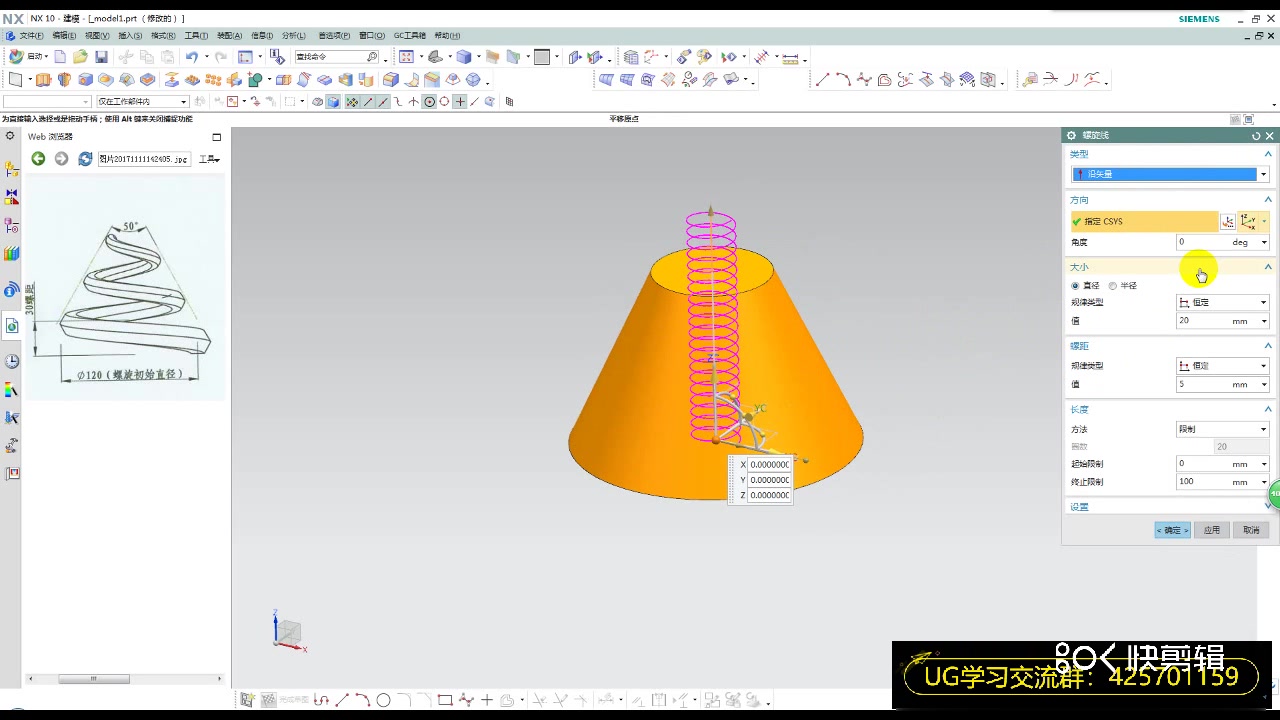Click the 启动 start button

28,57
